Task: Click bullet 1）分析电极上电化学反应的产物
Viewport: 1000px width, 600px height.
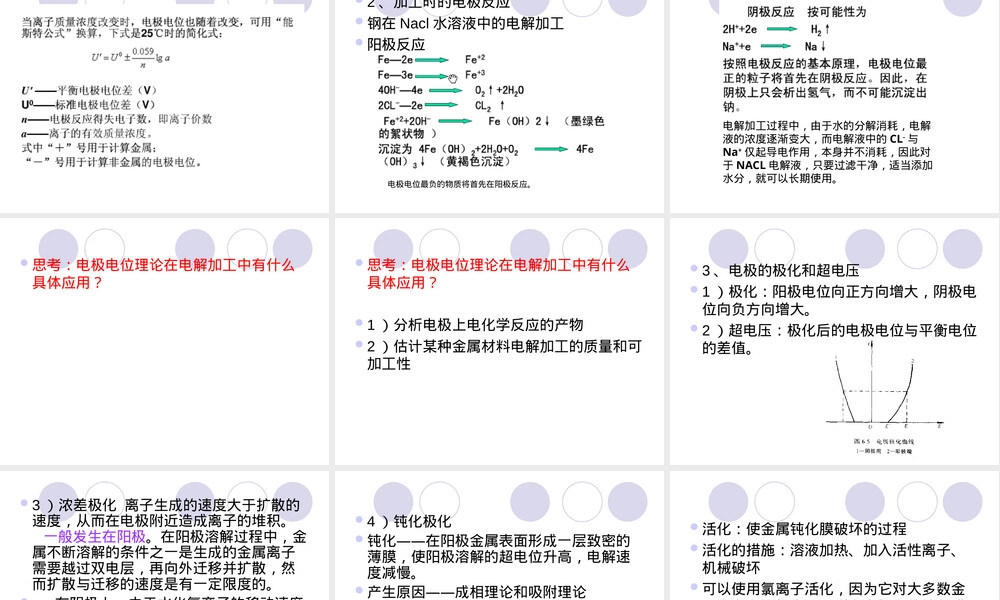Action: point(474,325)
